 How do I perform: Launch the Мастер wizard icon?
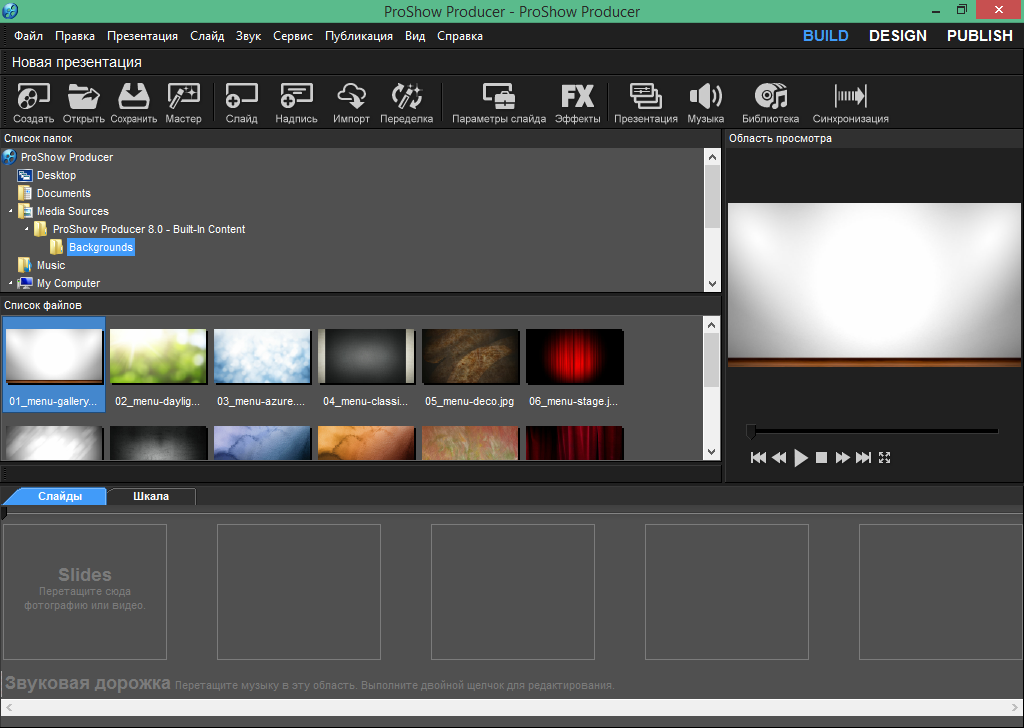(184, 103)
